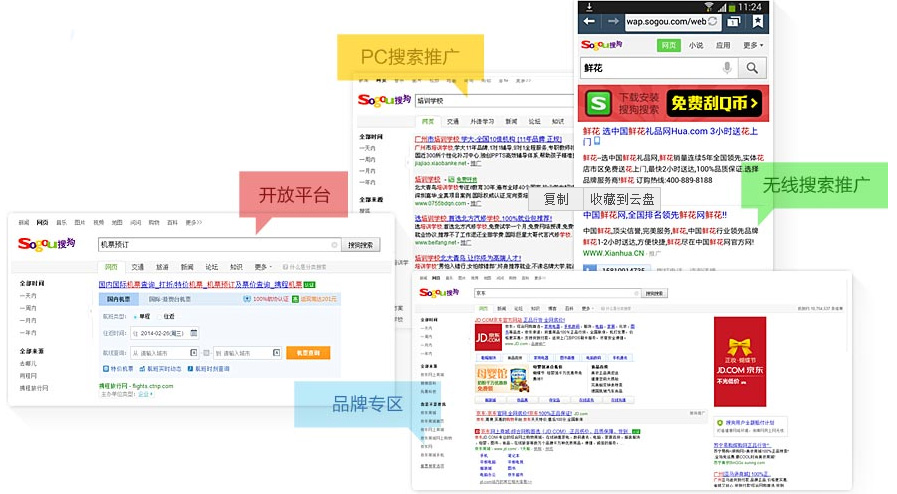Tap the bookmark star icon
Viewport: 897px width, 494px height.
tap(757, 22)
